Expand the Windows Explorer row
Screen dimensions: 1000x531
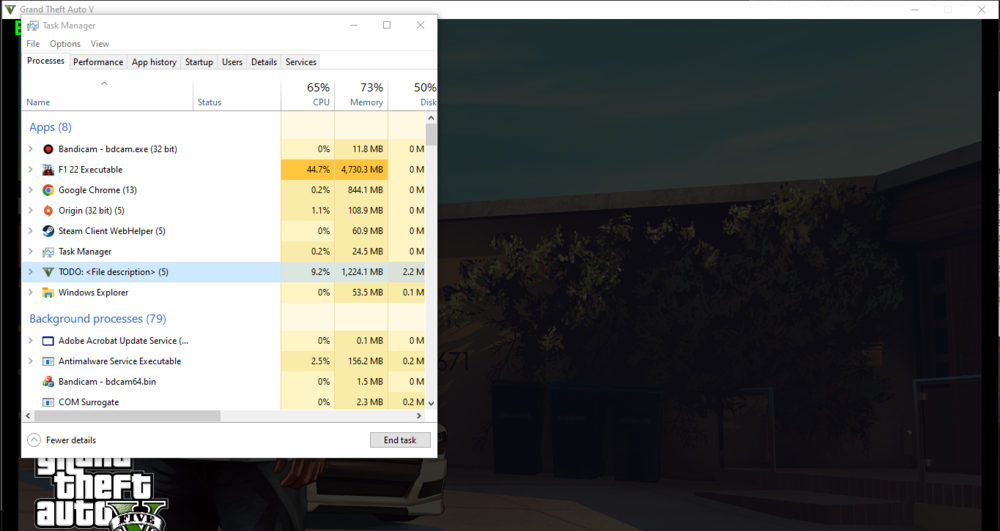pyautogui.click(x=30, y=293)
